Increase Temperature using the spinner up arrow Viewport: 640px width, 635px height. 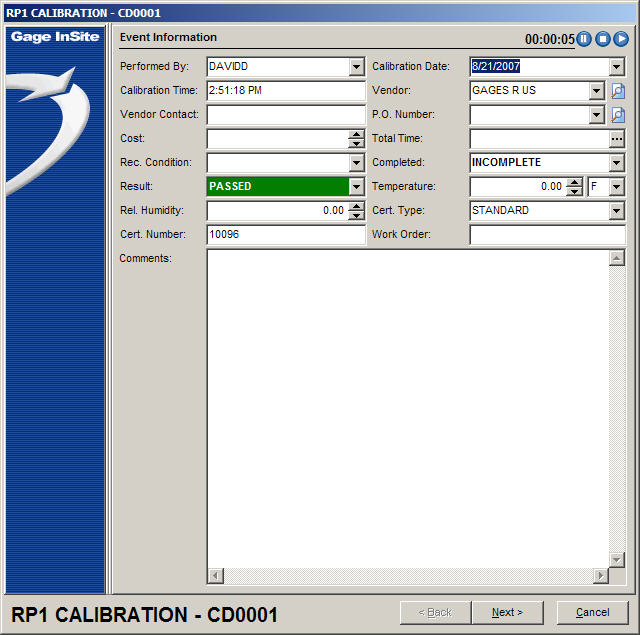click(x=574, y=182)
